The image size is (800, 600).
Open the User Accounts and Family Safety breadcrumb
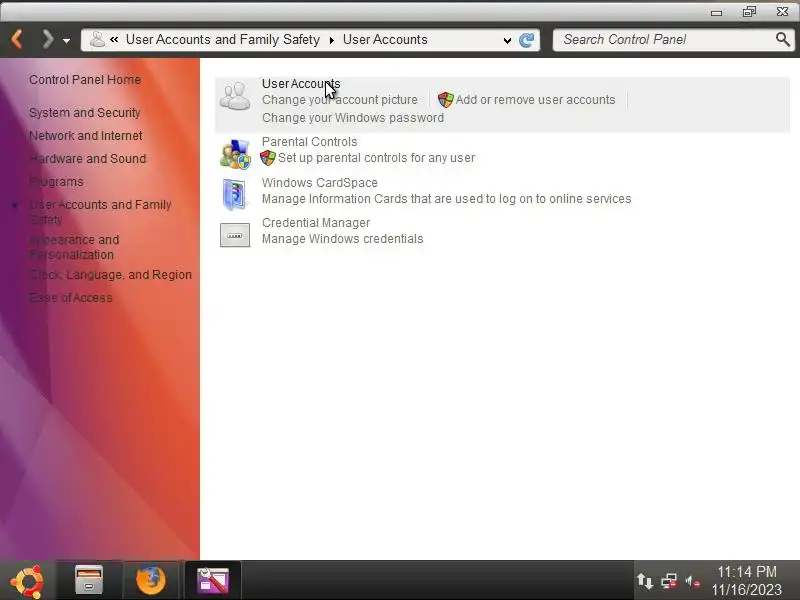[222, 39]
